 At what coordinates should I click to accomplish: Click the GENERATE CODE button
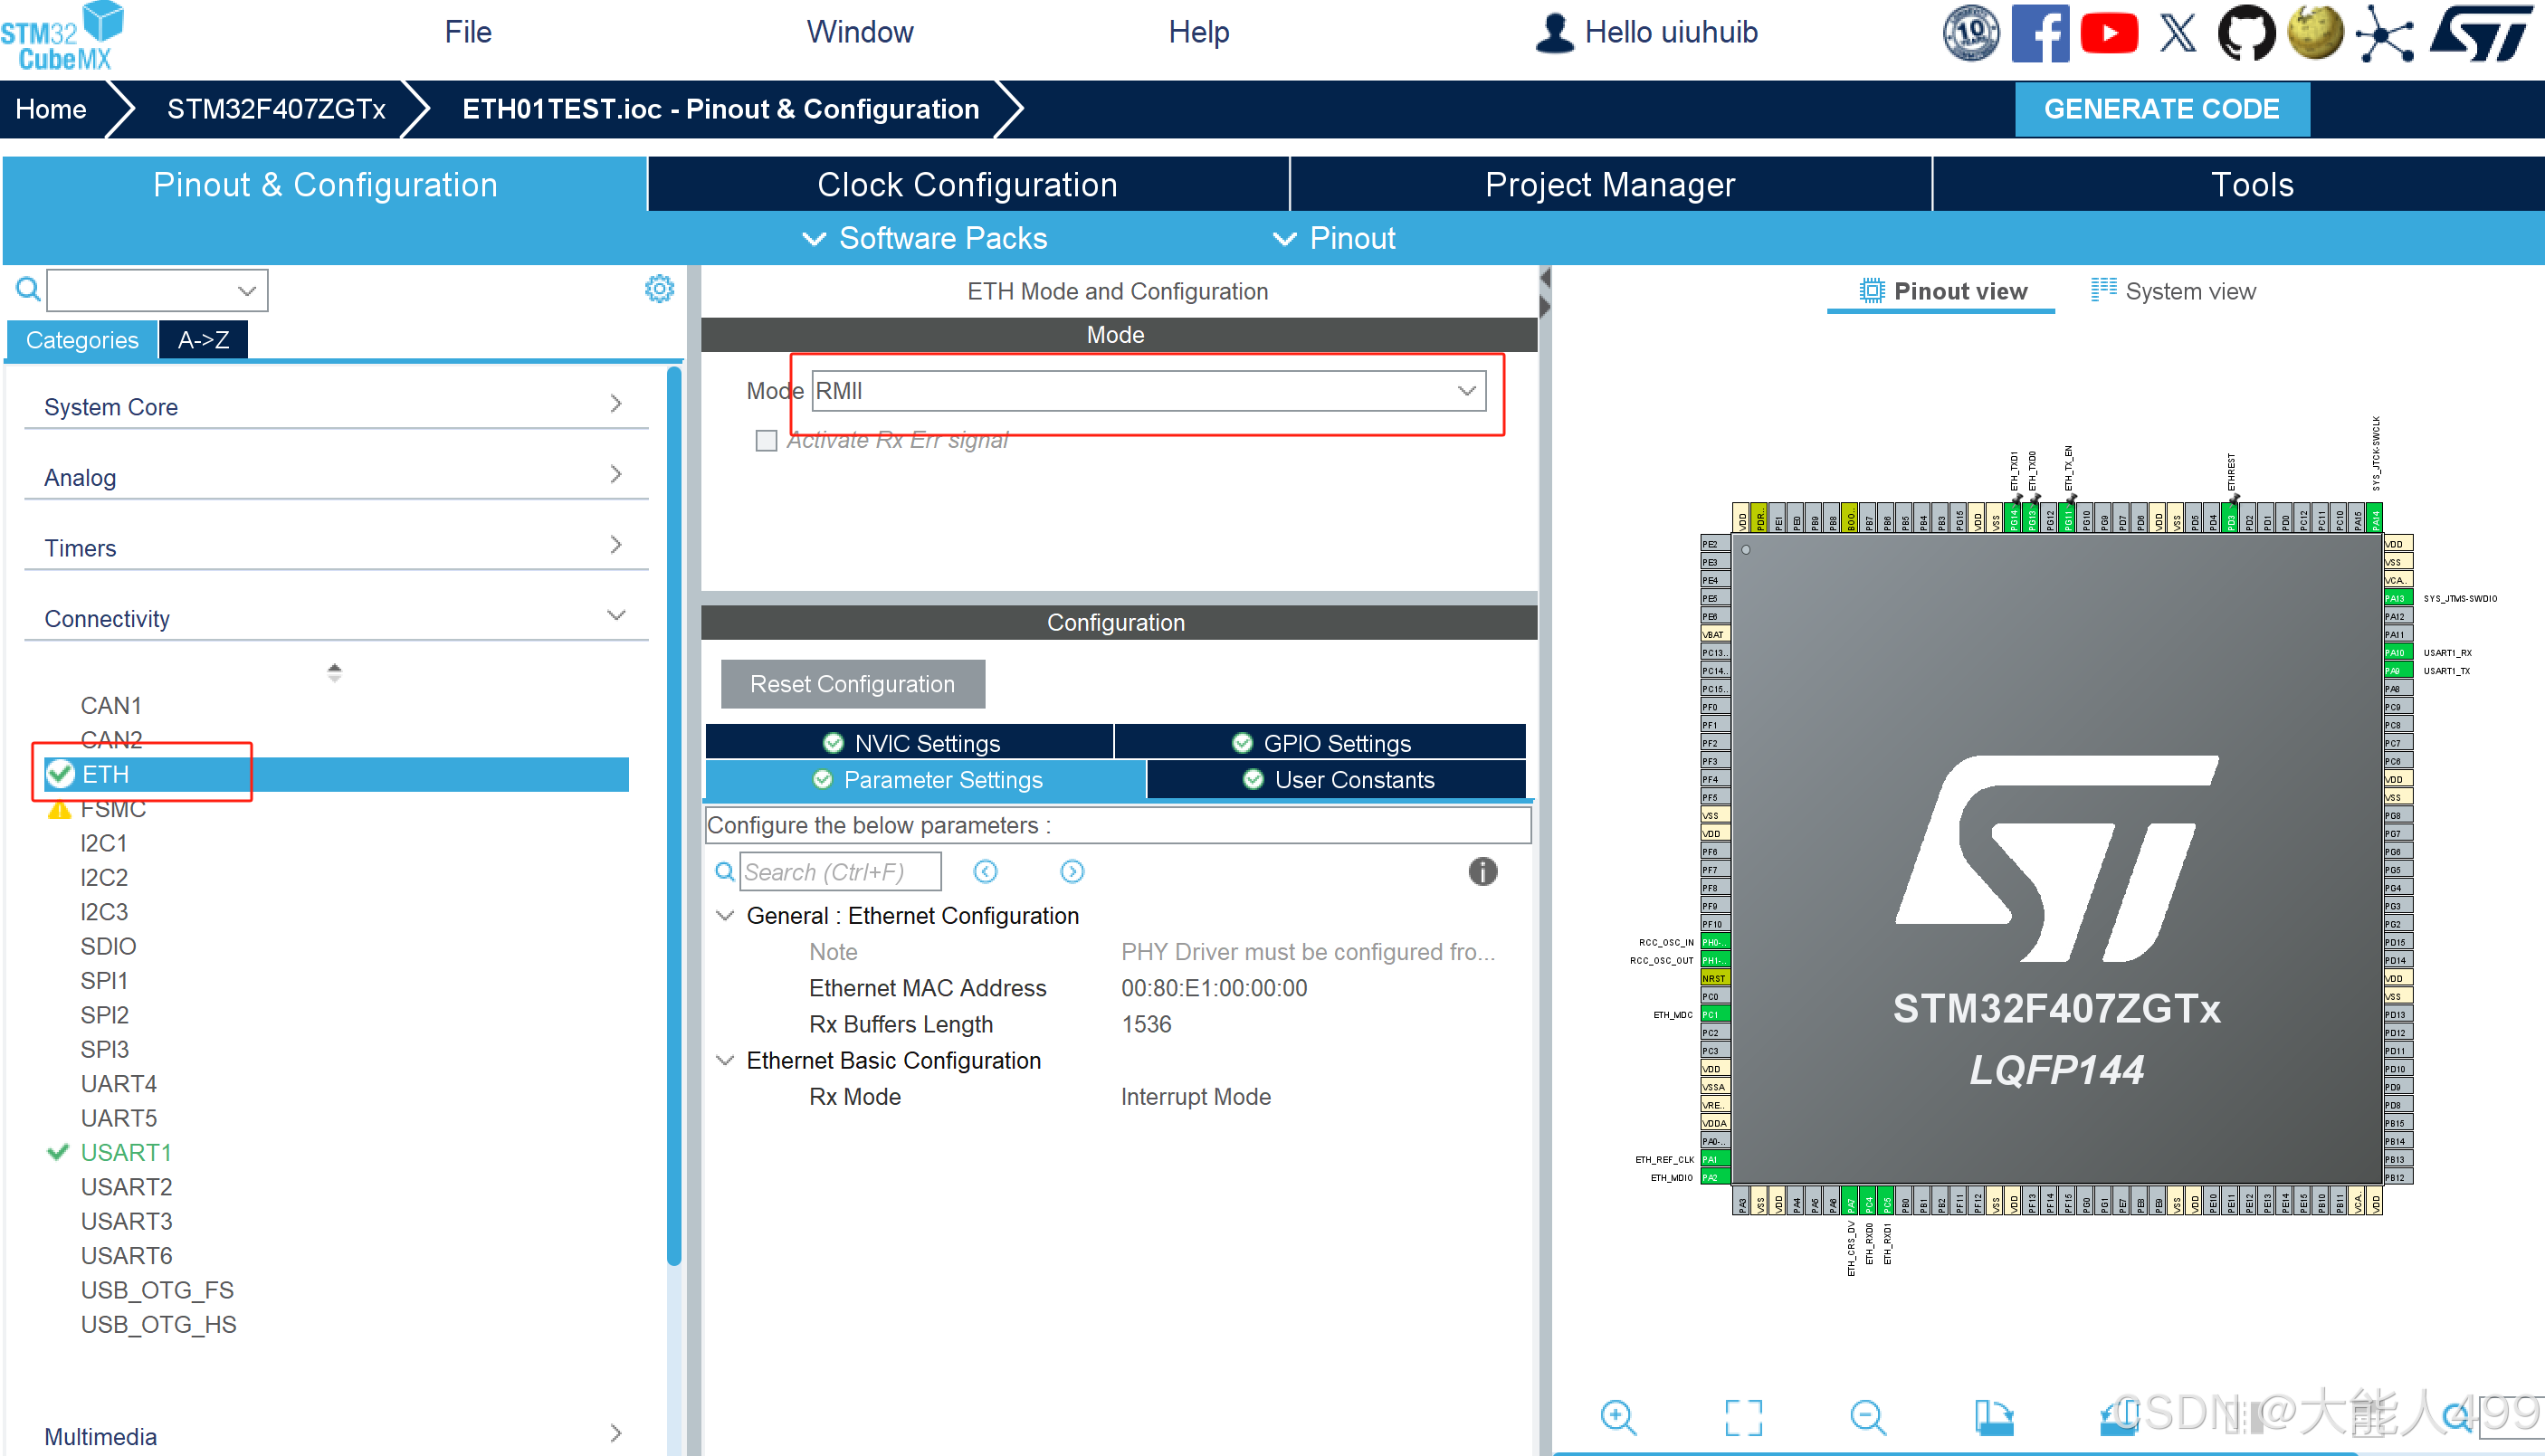click(x=2161, y=108)
